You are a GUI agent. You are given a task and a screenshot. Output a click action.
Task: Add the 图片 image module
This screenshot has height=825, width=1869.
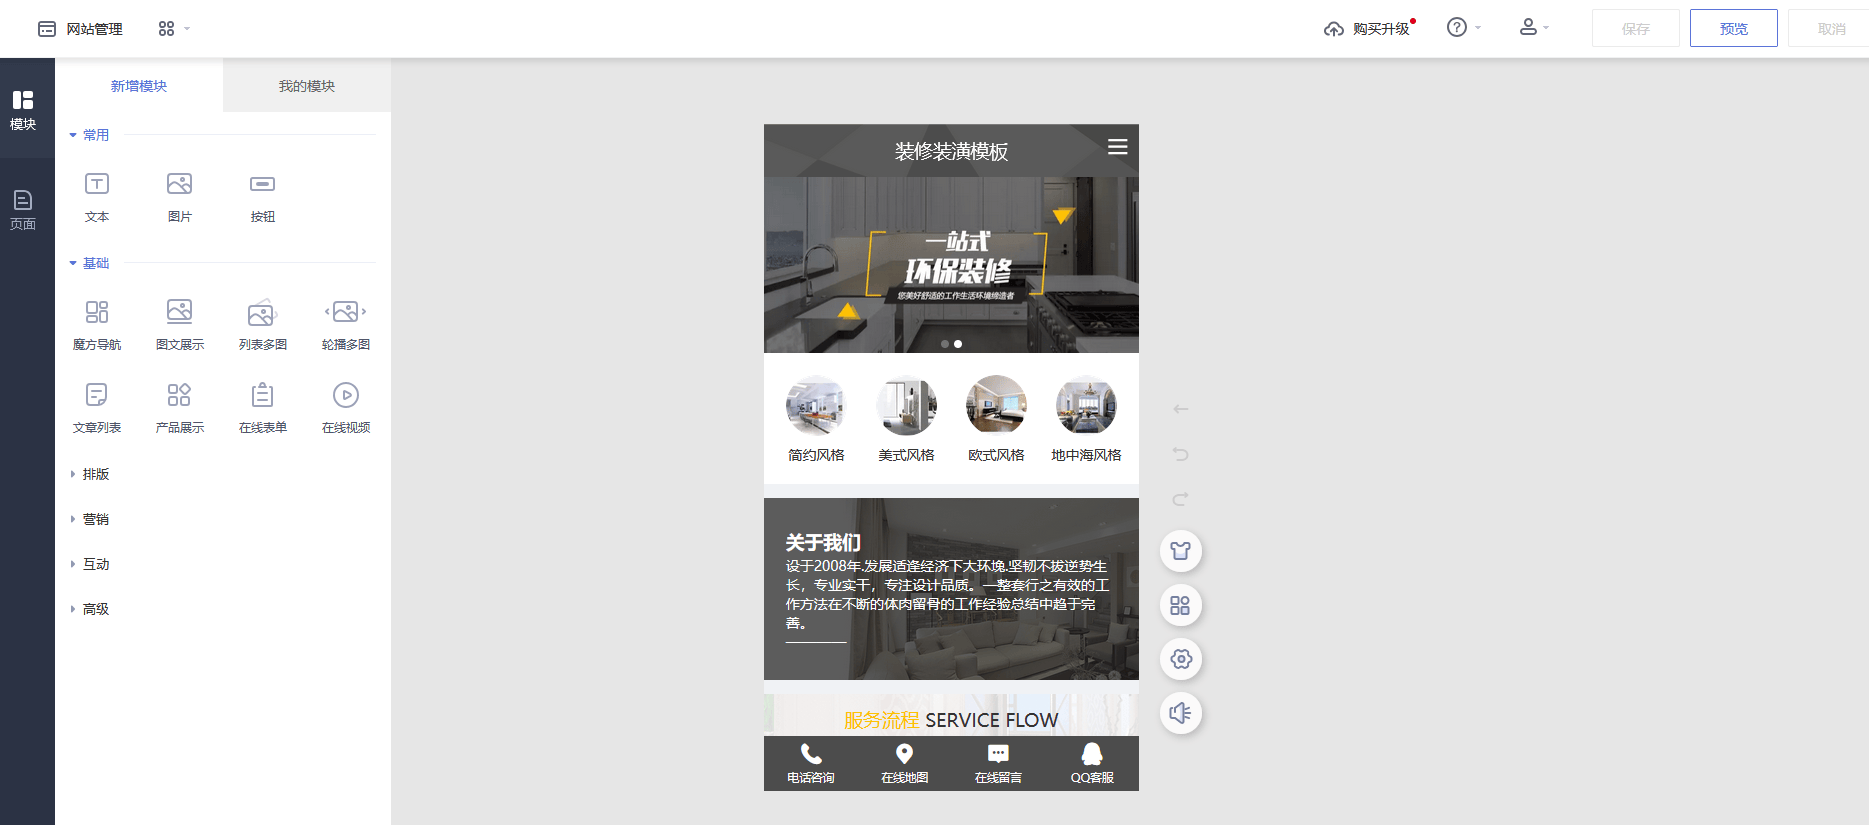(x=180, y=185)
